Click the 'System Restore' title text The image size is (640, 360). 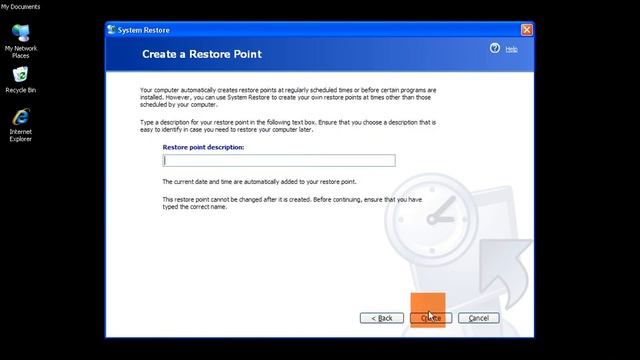(x=144, y=30)
